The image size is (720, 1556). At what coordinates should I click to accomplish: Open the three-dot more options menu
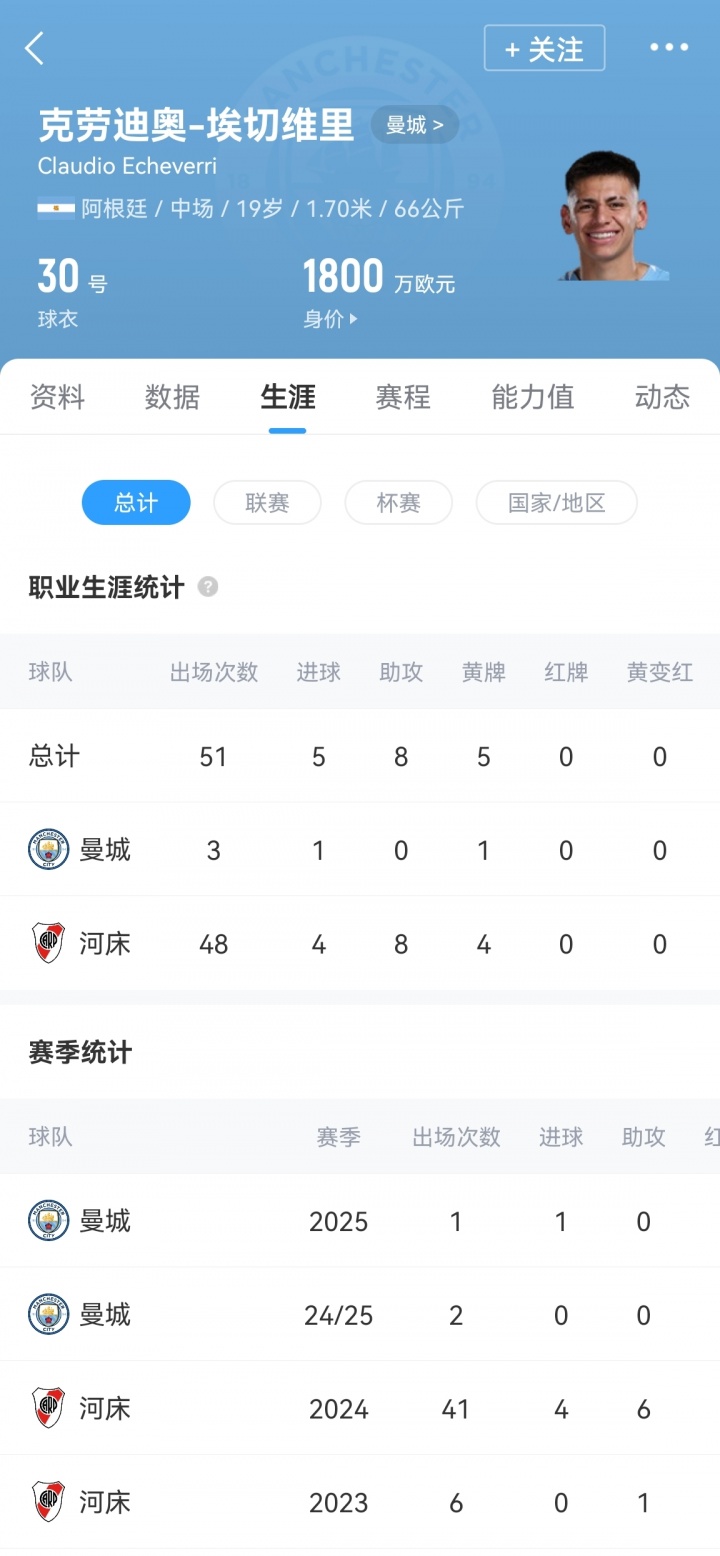pos(669,47)
